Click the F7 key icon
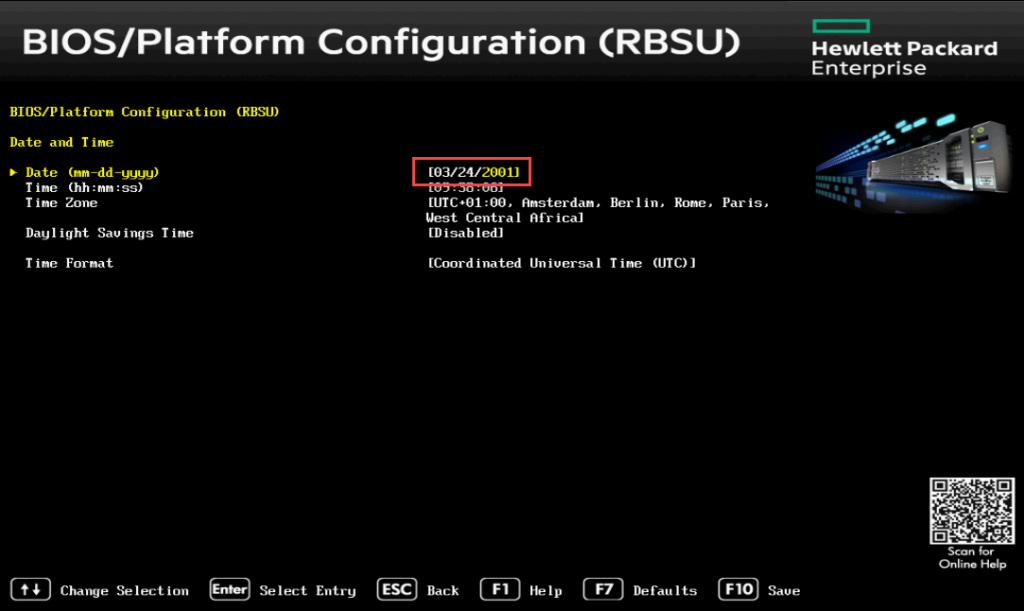The image size is (1024, 611). pyautogui.click(x=603, y=590)
